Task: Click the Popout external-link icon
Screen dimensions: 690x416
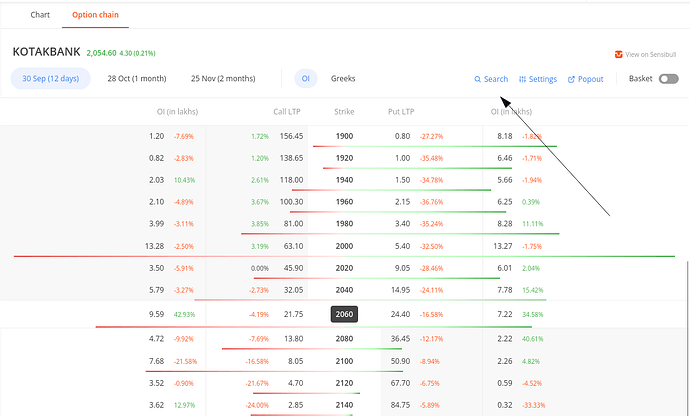Action: tap(571, 79)
